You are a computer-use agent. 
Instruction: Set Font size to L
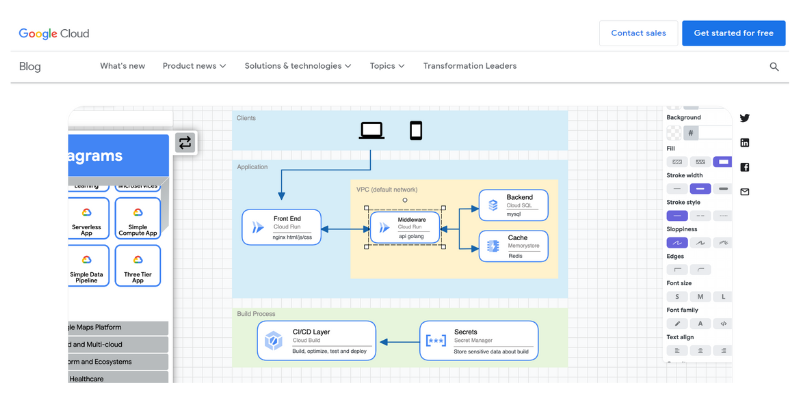(722, 296)
